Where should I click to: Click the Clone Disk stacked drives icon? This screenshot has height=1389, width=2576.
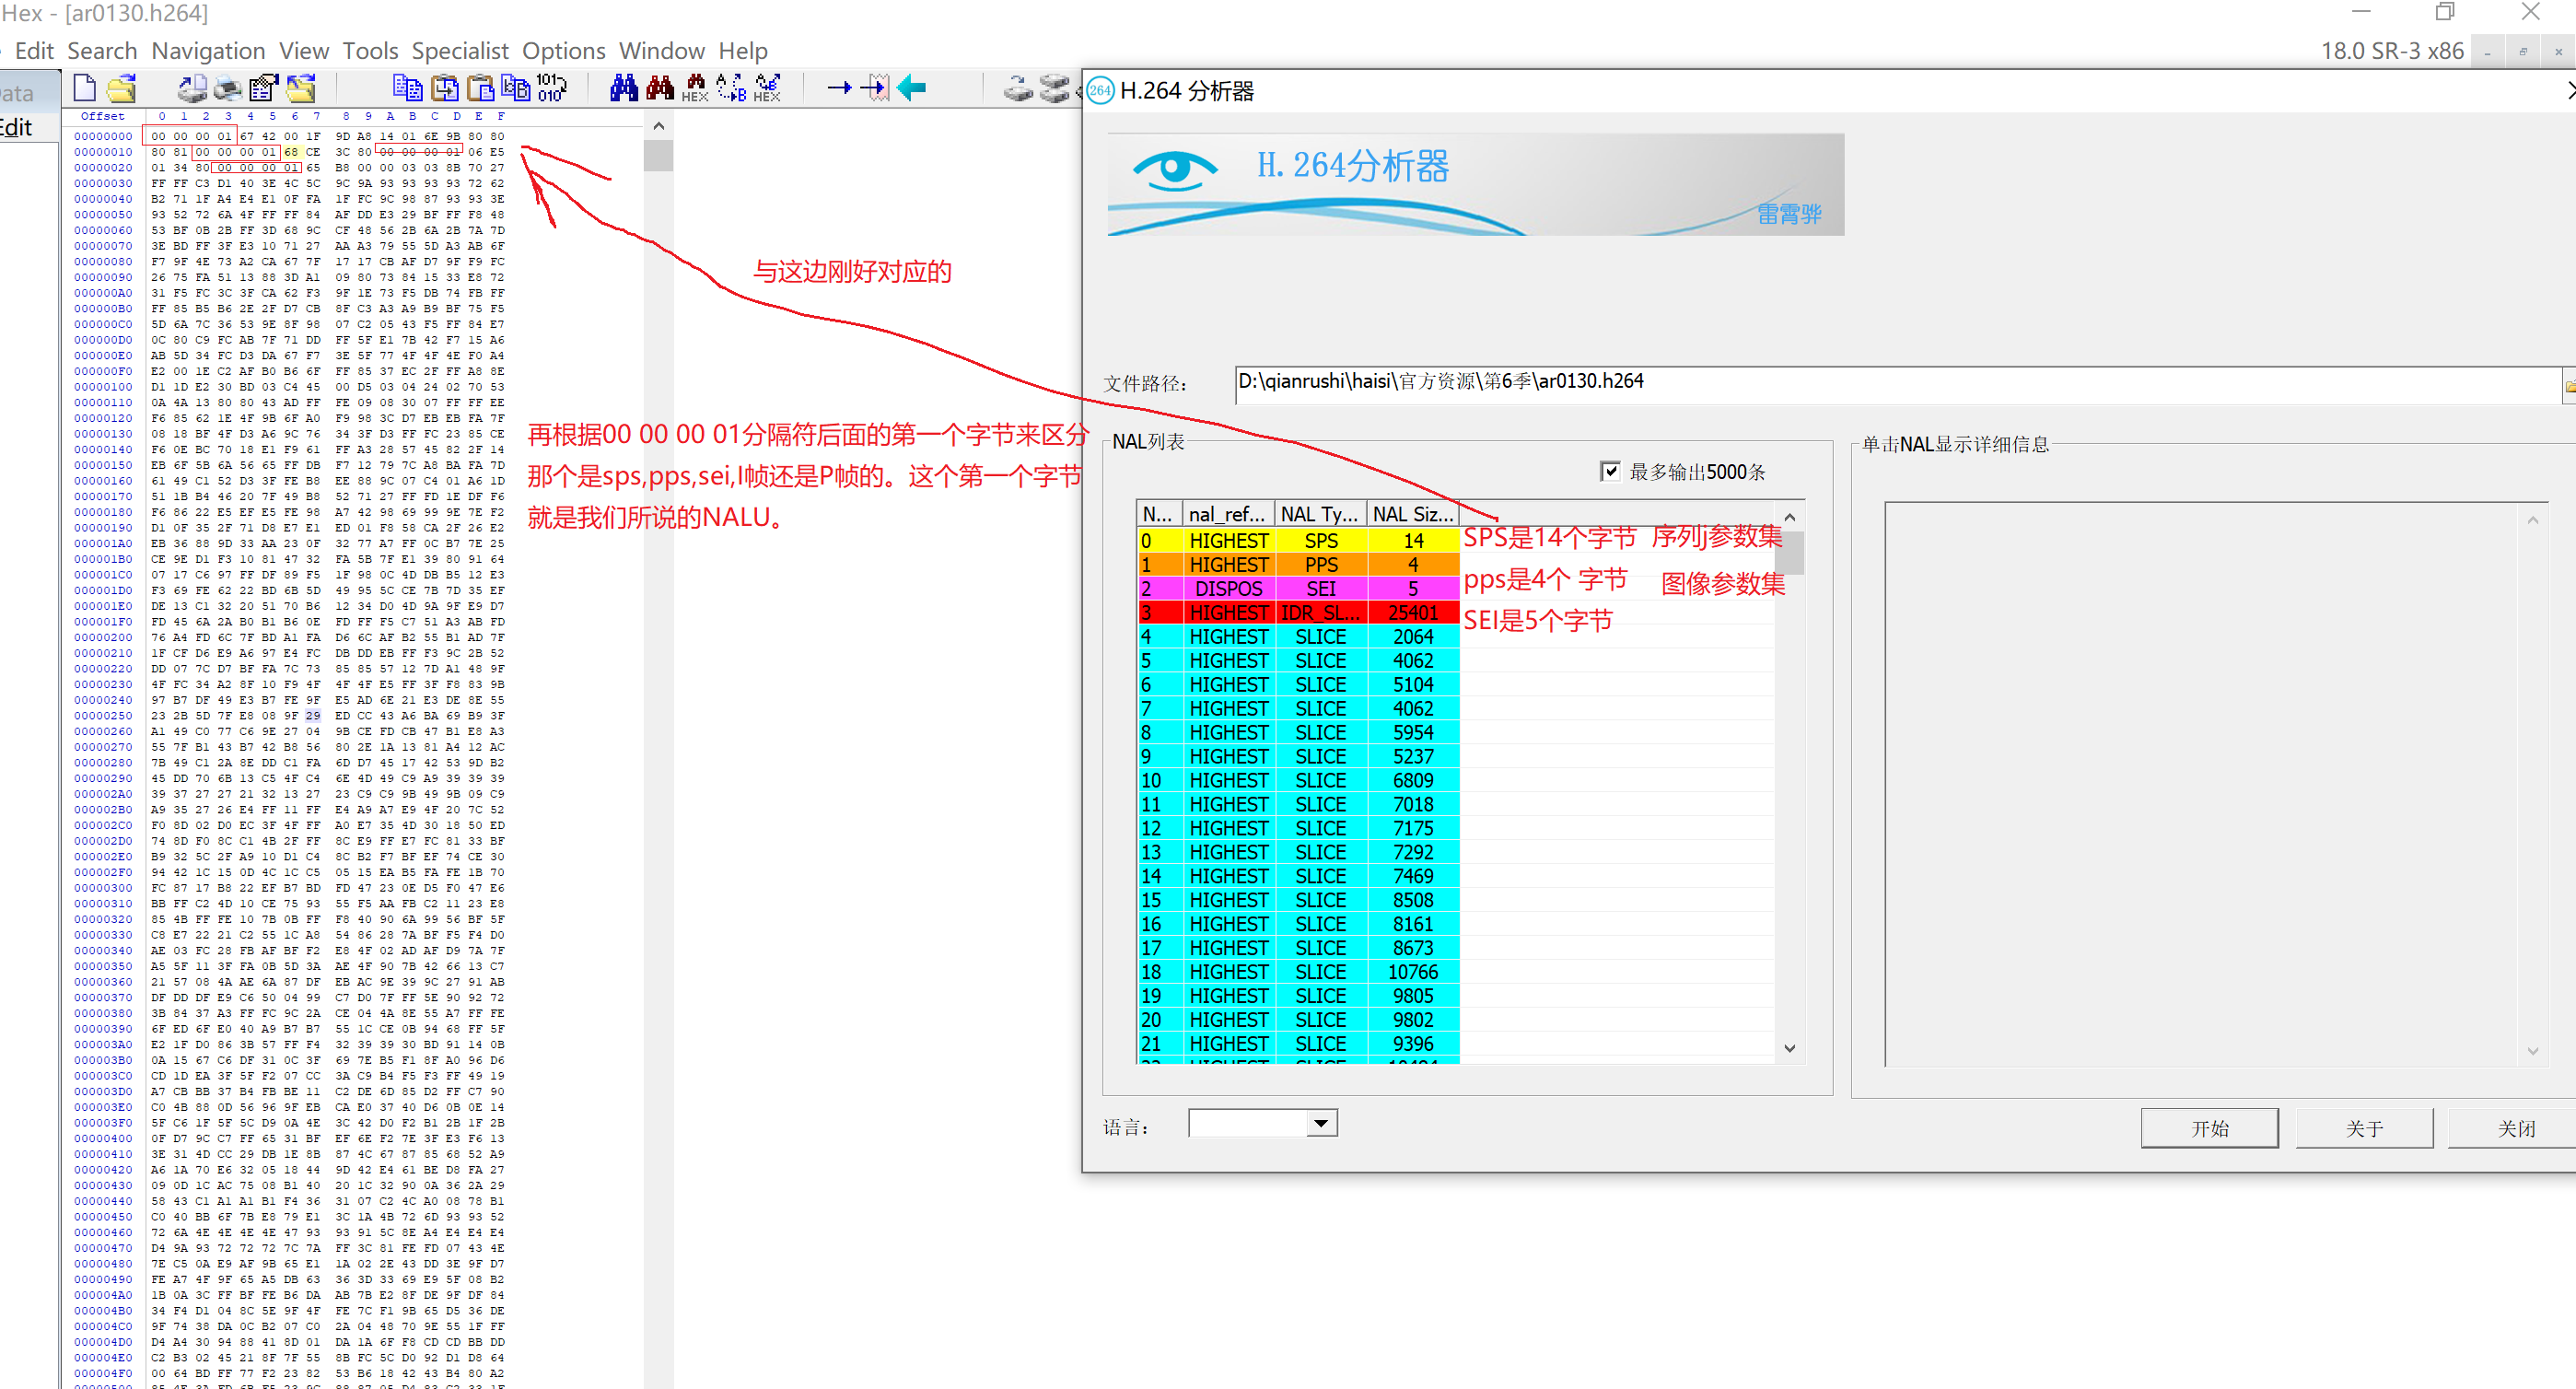tap(1055, 89)
